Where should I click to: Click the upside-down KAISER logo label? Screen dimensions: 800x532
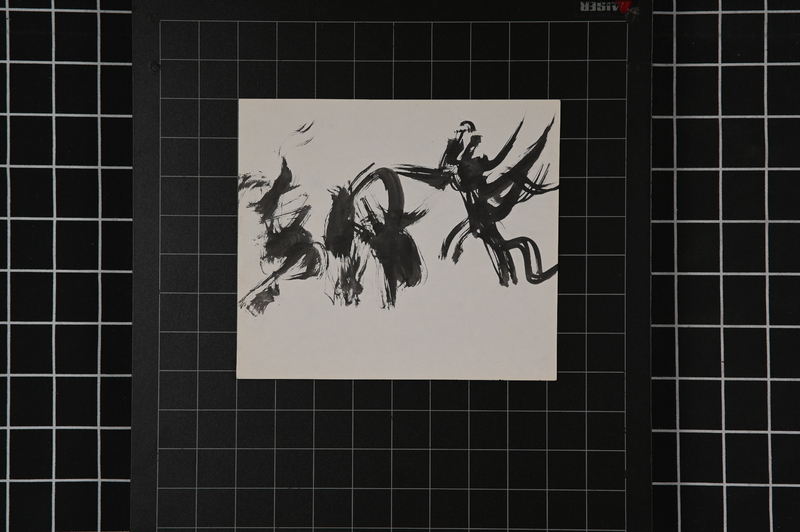click(x=608, y=8)
